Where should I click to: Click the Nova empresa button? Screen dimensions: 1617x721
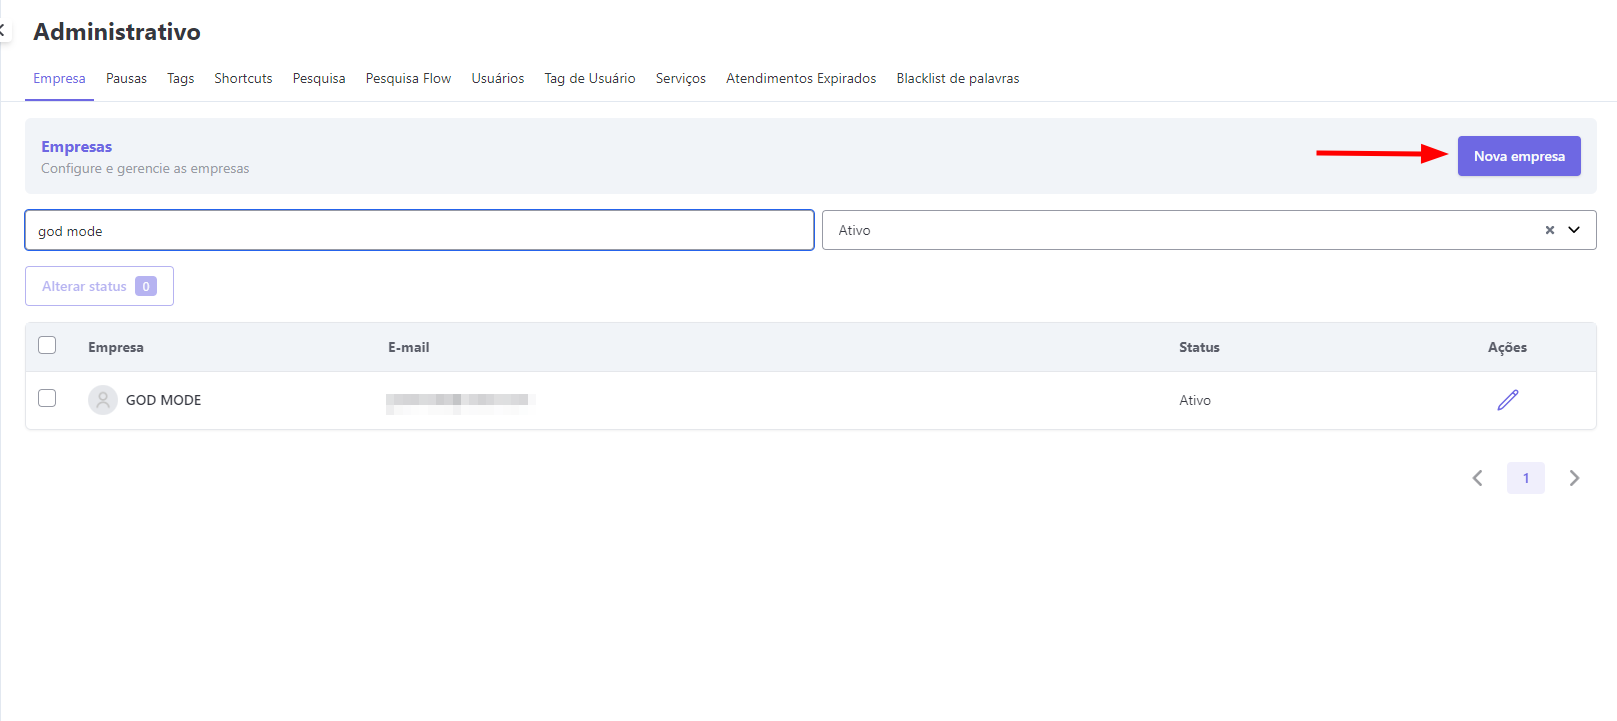point(1519,156)
